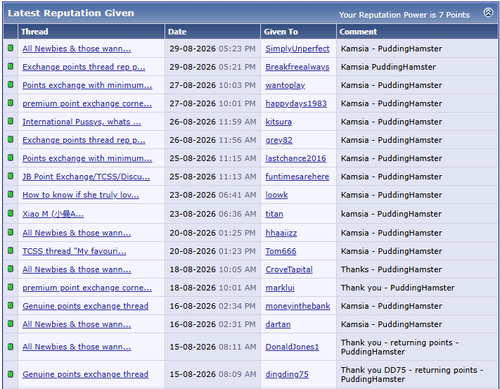Screen dimensions: 500x389
Task: Click green reputation icon in dingding75 row
Action: tap(11, 374)
